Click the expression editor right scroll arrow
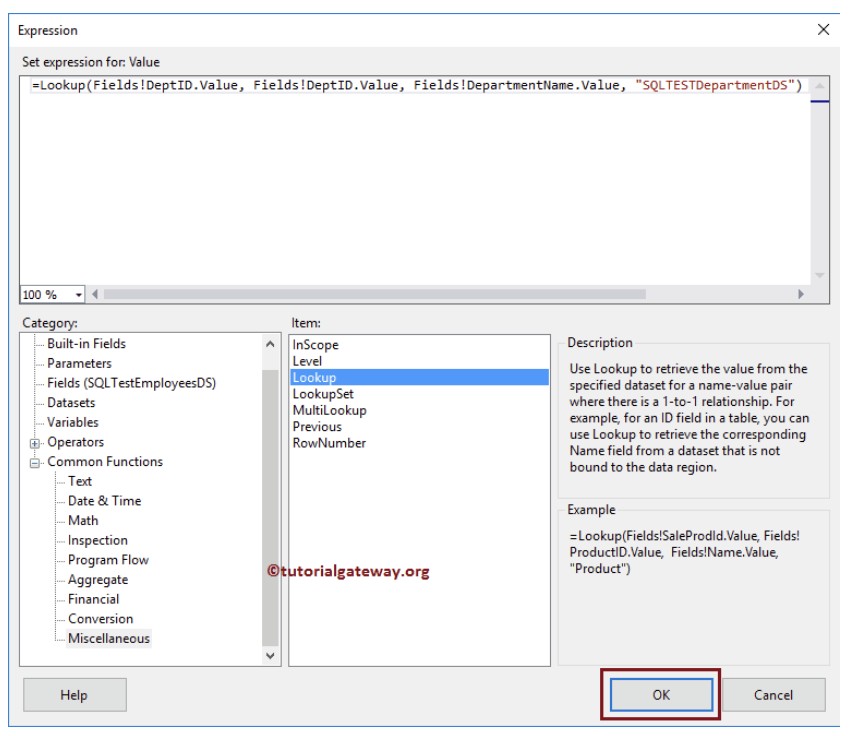The height and width of the screenshot is (736, 850). click(801, 294)
